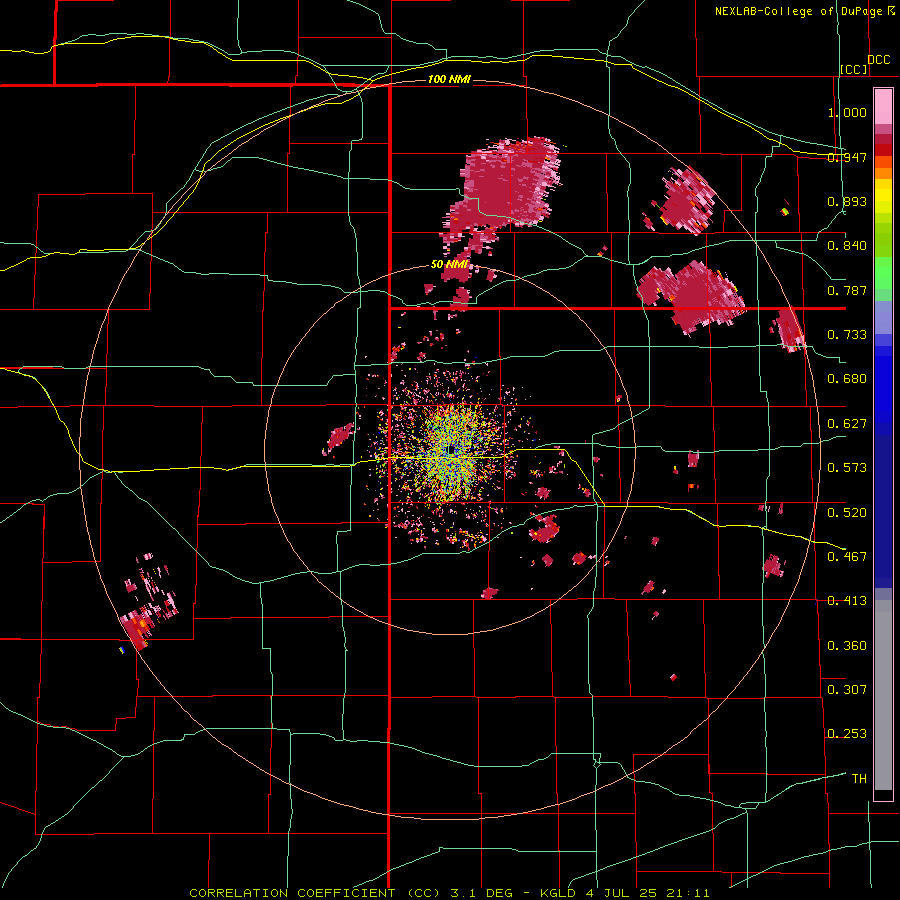Select the 0.733 scale value
This screenshot has width=900, height=900.
(x=847, y=335)
